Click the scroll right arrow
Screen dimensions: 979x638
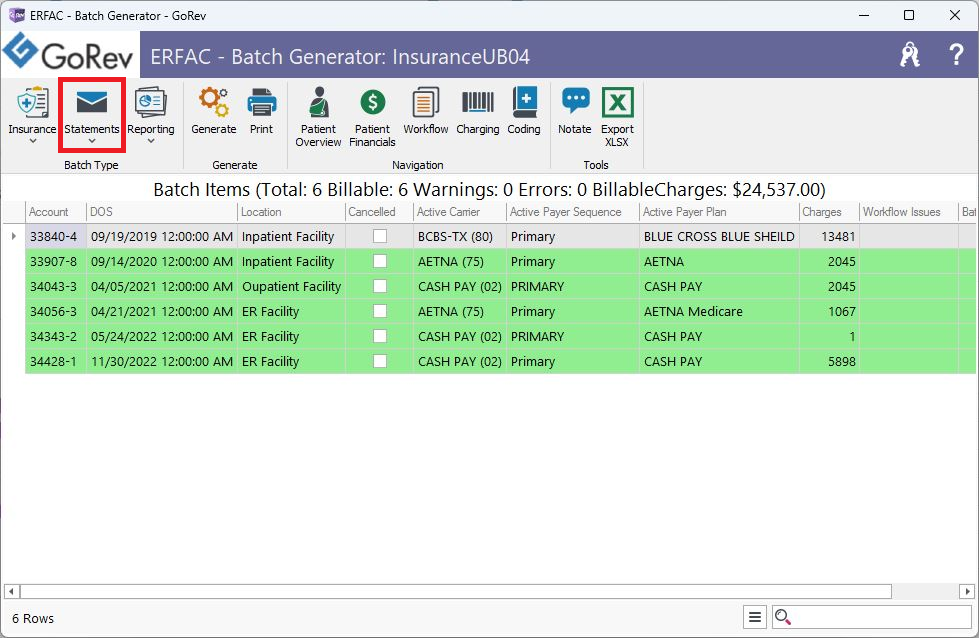pos(967,591)
